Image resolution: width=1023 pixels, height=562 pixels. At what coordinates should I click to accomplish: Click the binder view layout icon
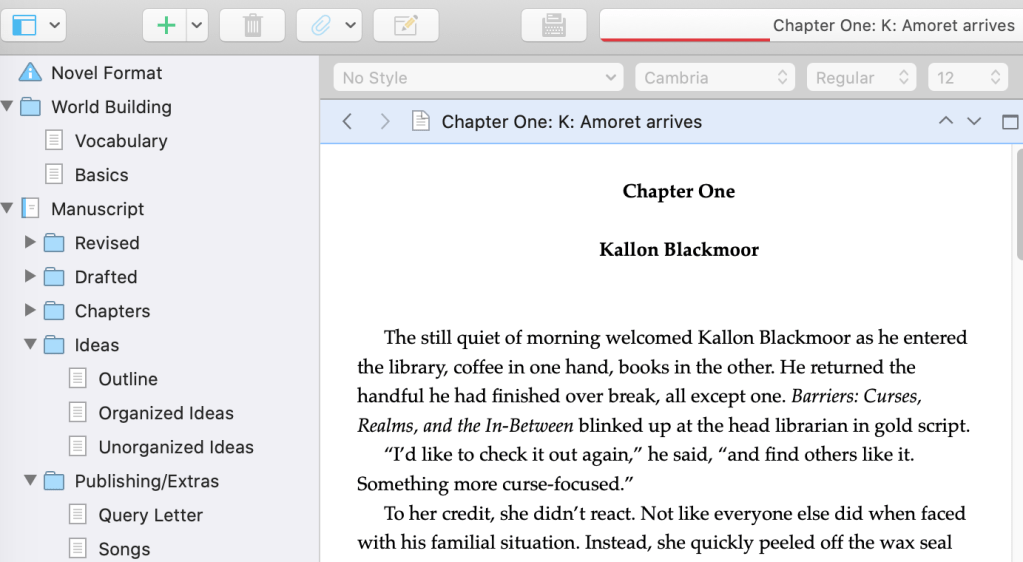[24, 26]
